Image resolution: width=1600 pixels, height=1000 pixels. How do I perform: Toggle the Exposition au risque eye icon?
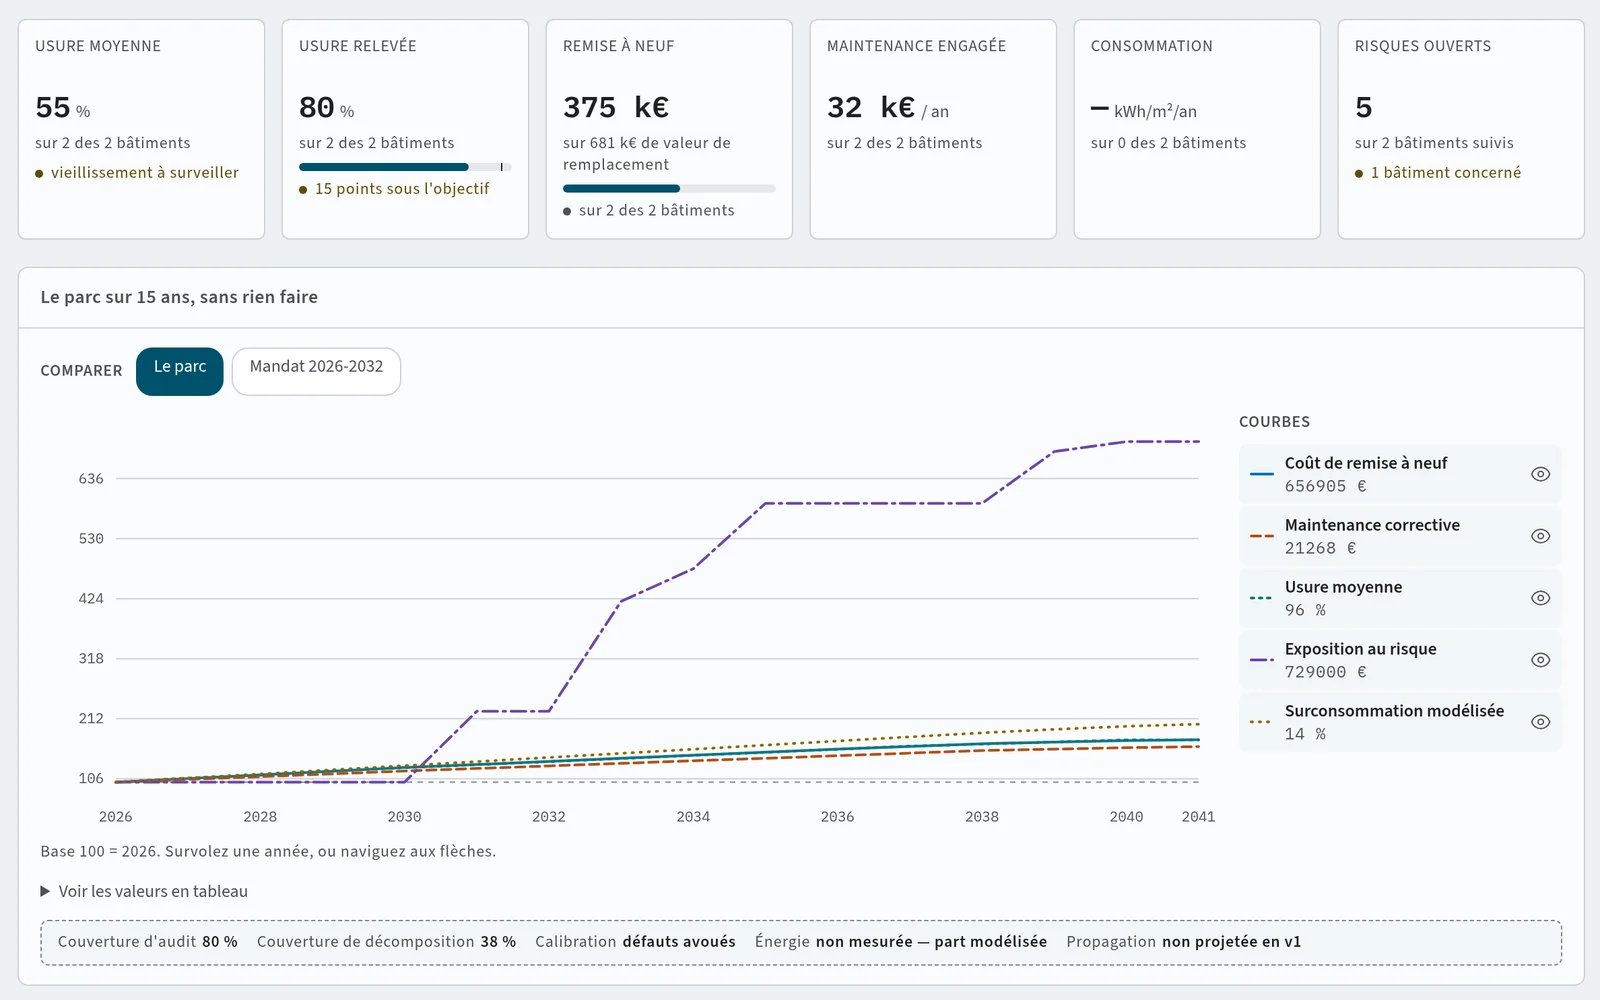click(1540, 660)
